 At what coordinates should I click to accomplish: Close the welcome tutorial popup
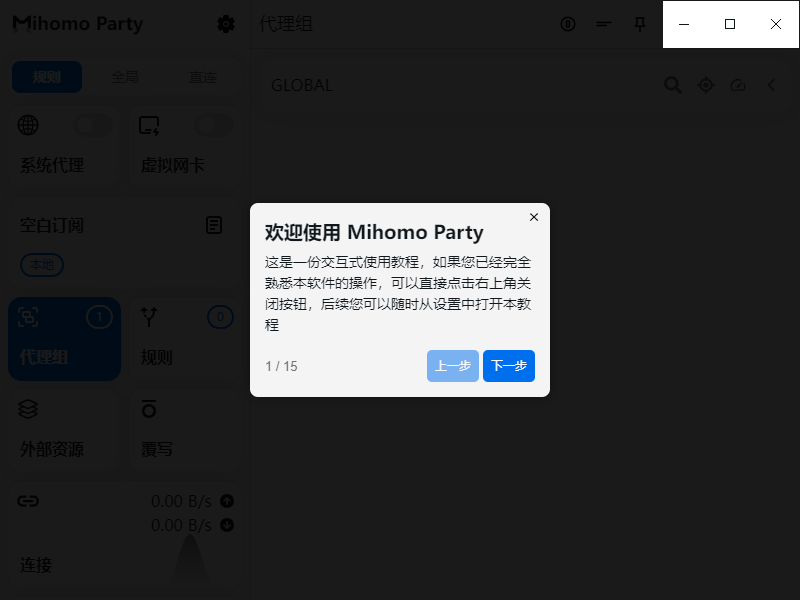point(533,217)
